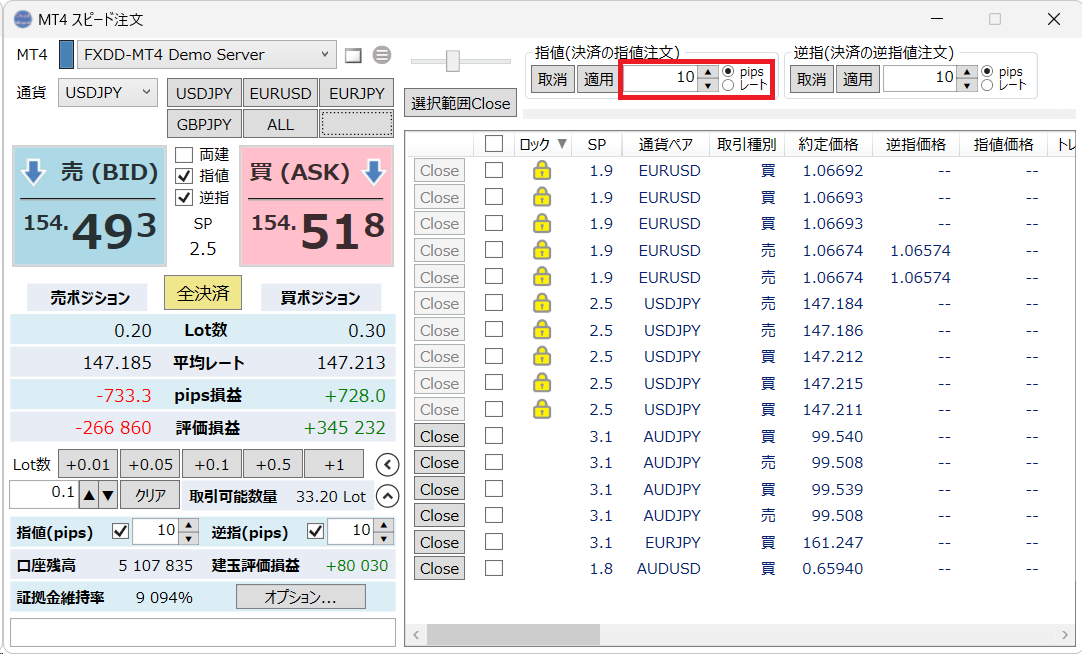Select the GBPJPY currency quick tab
Image resolution: width=1082 pixels, height=654 pixels.
pyautogui.click(x=204, y=124)
